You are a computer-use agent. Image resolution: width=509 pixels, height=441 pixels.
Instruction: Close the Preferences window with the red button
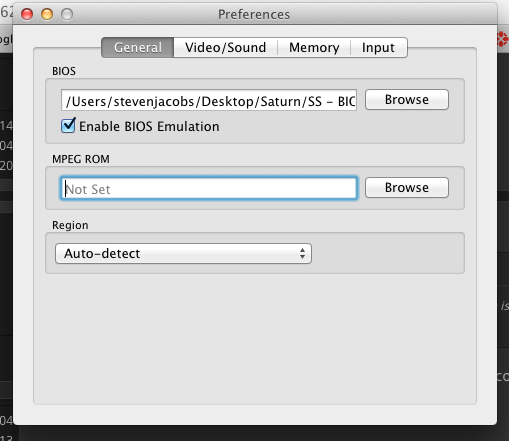pyautogui.click(x=27, y=14)
